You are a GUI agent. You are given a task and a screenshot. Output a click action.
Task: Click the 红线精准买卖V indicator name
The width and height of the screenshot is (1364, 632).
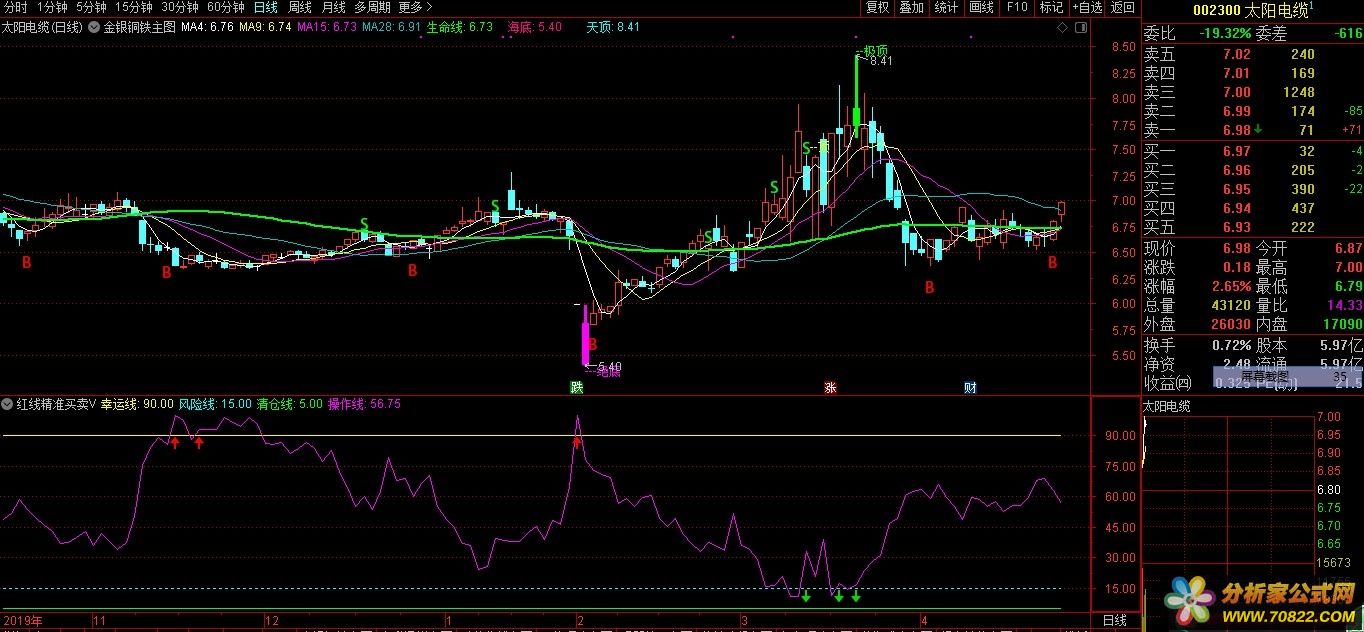(56, 405)
